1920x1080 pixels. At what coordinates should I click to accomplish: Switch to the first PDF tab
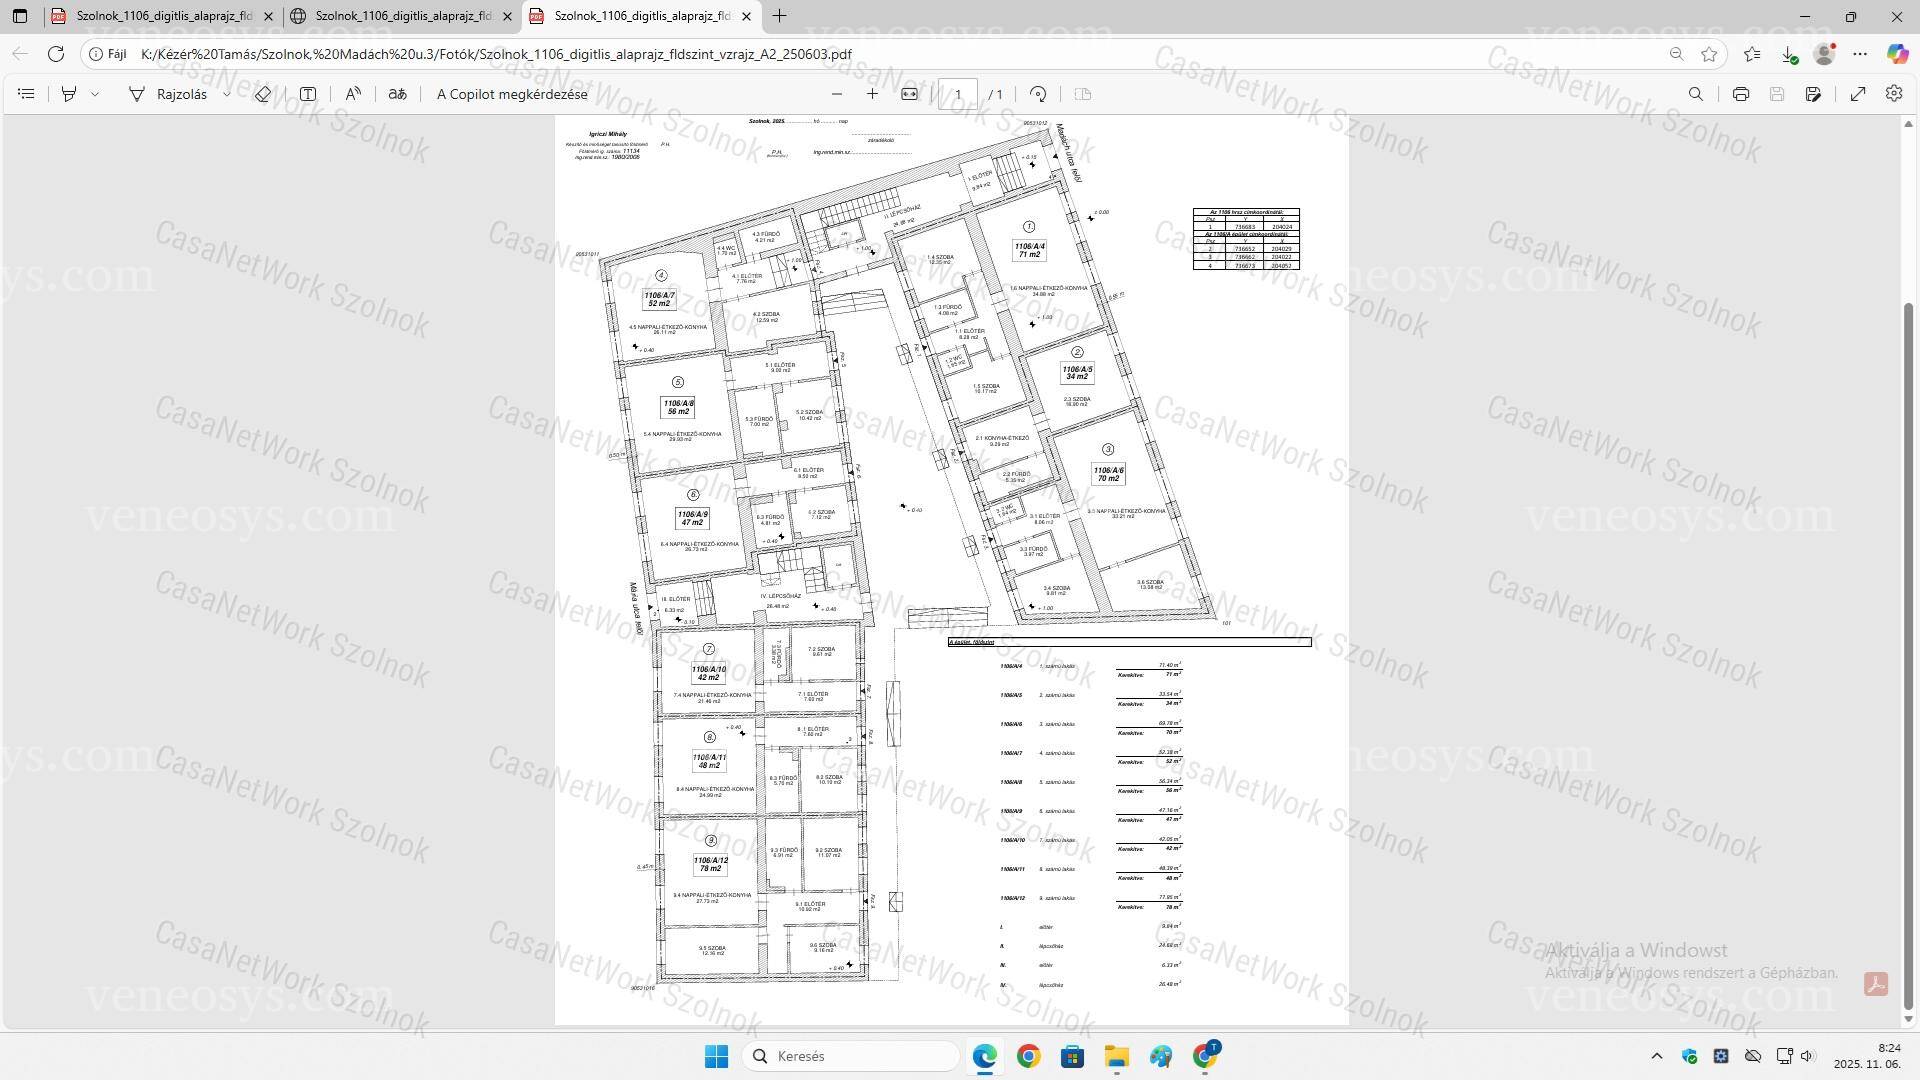(162, 16)
